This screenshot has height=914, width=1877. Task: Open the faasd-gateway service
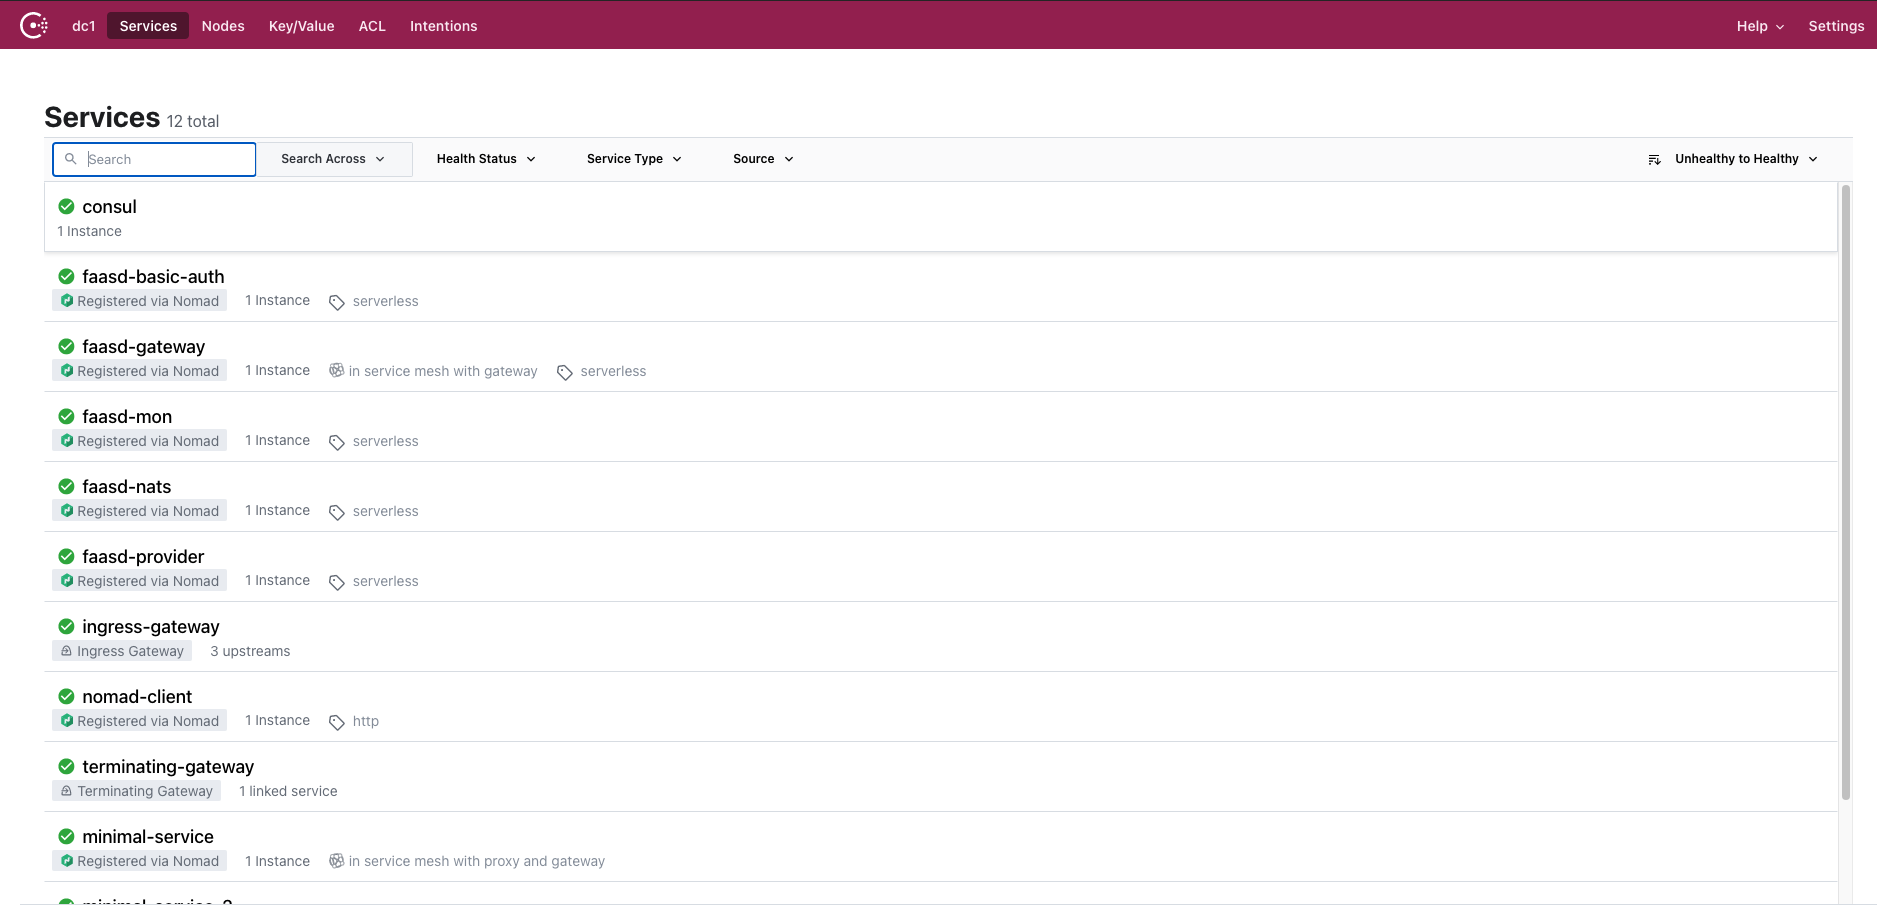(143, 347)
